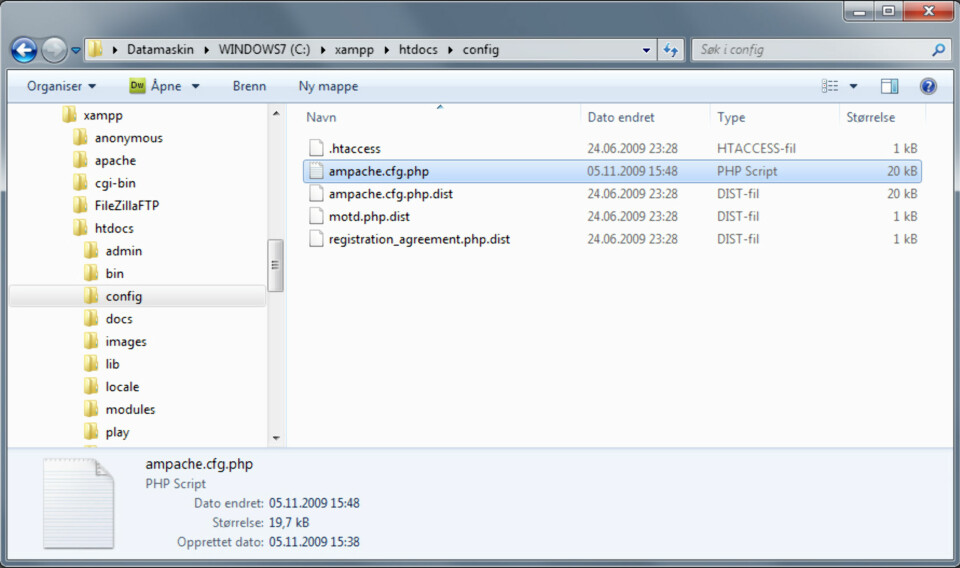
Task: Minimize the Explorer window
Action: (x=860, y=11)
